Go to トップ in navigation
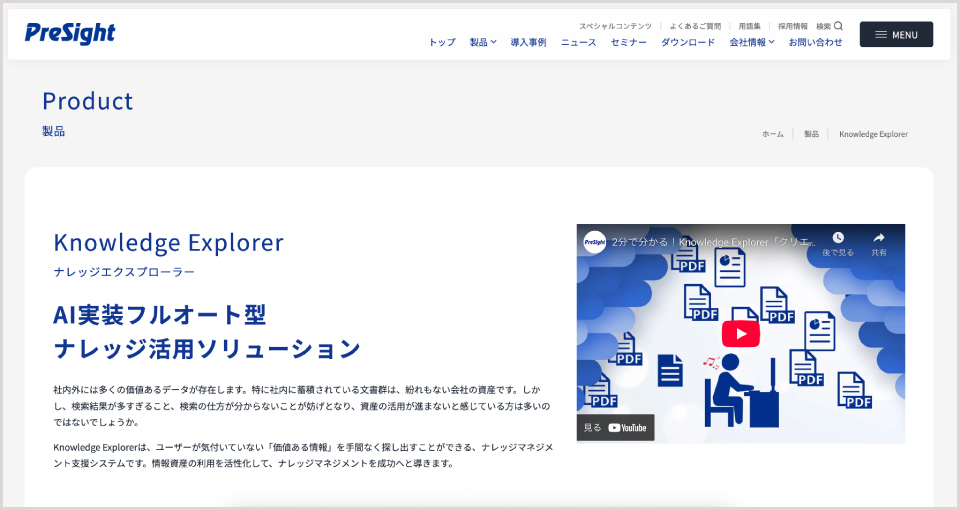Viewport: 960px width, 510px height. click(x=441, y=42)
